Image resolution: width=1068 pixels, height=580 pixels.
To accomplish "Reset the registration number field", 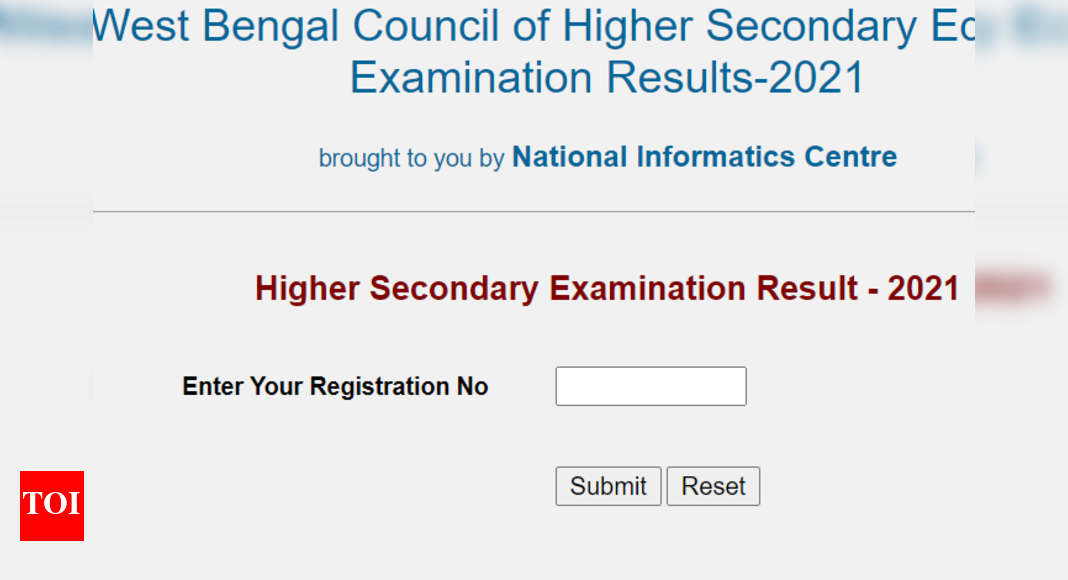I will click(x=713, y=486).
